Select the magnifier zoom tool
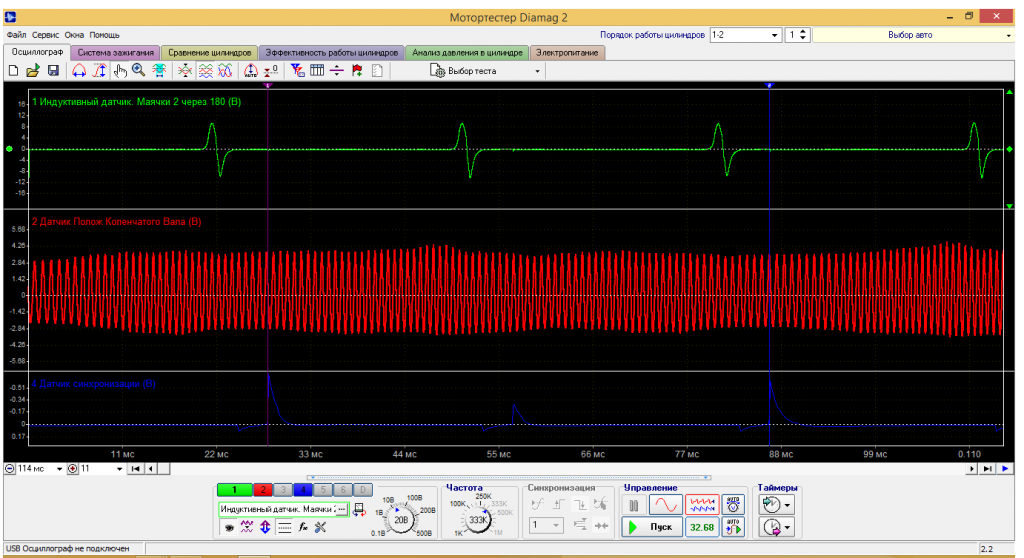 click(138, 71)
